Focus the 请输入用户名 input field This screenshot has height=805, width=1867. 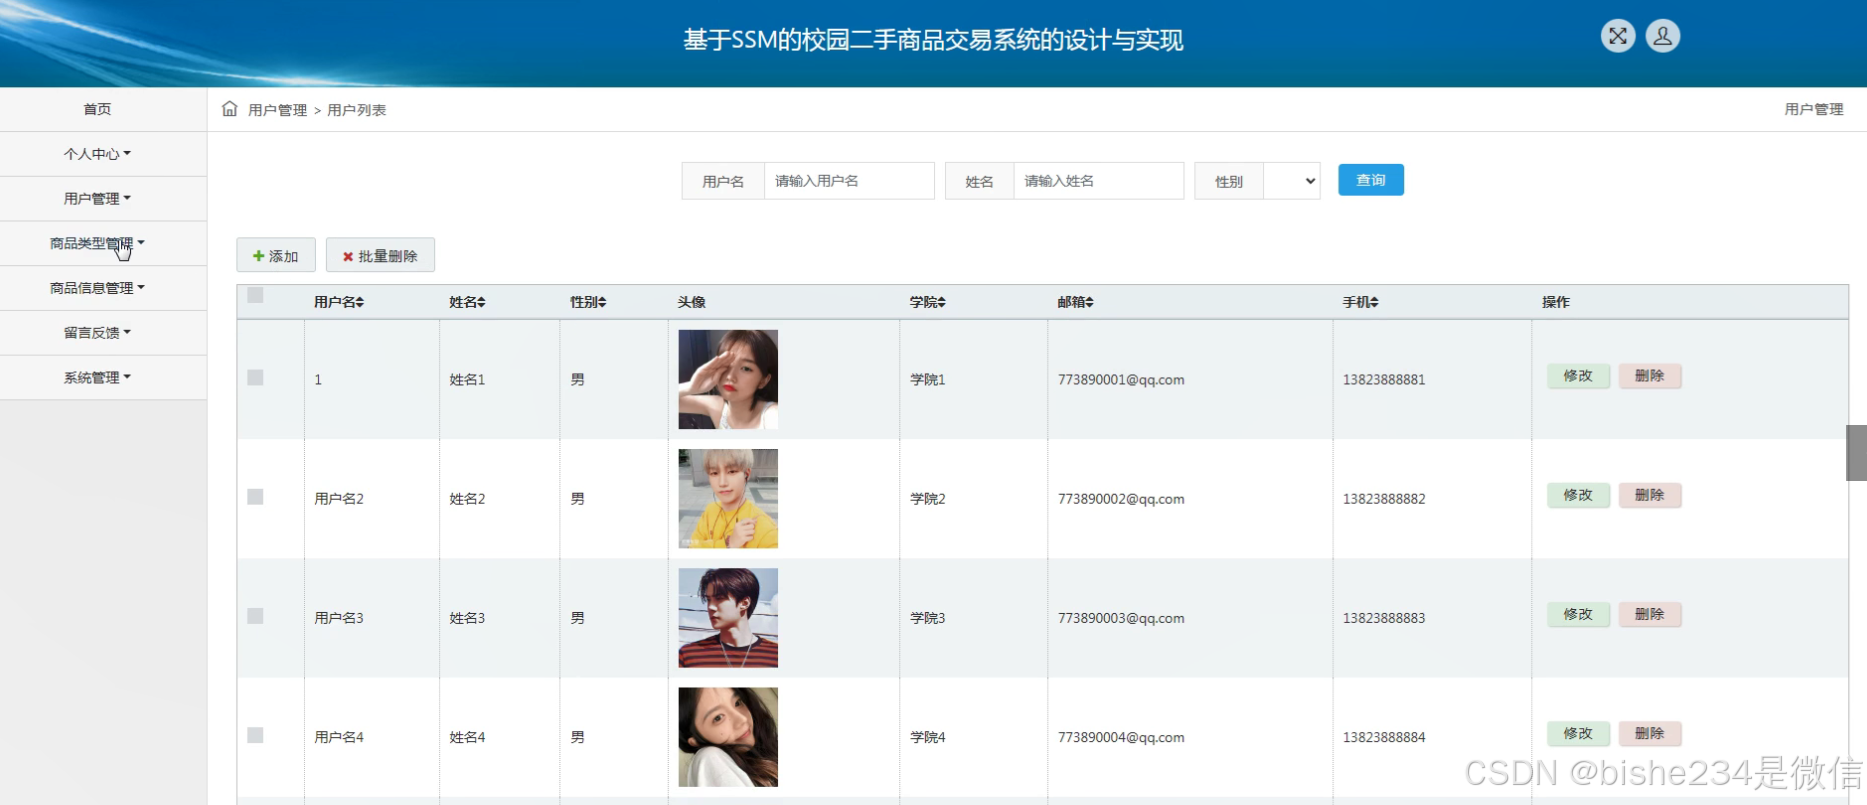849,181
